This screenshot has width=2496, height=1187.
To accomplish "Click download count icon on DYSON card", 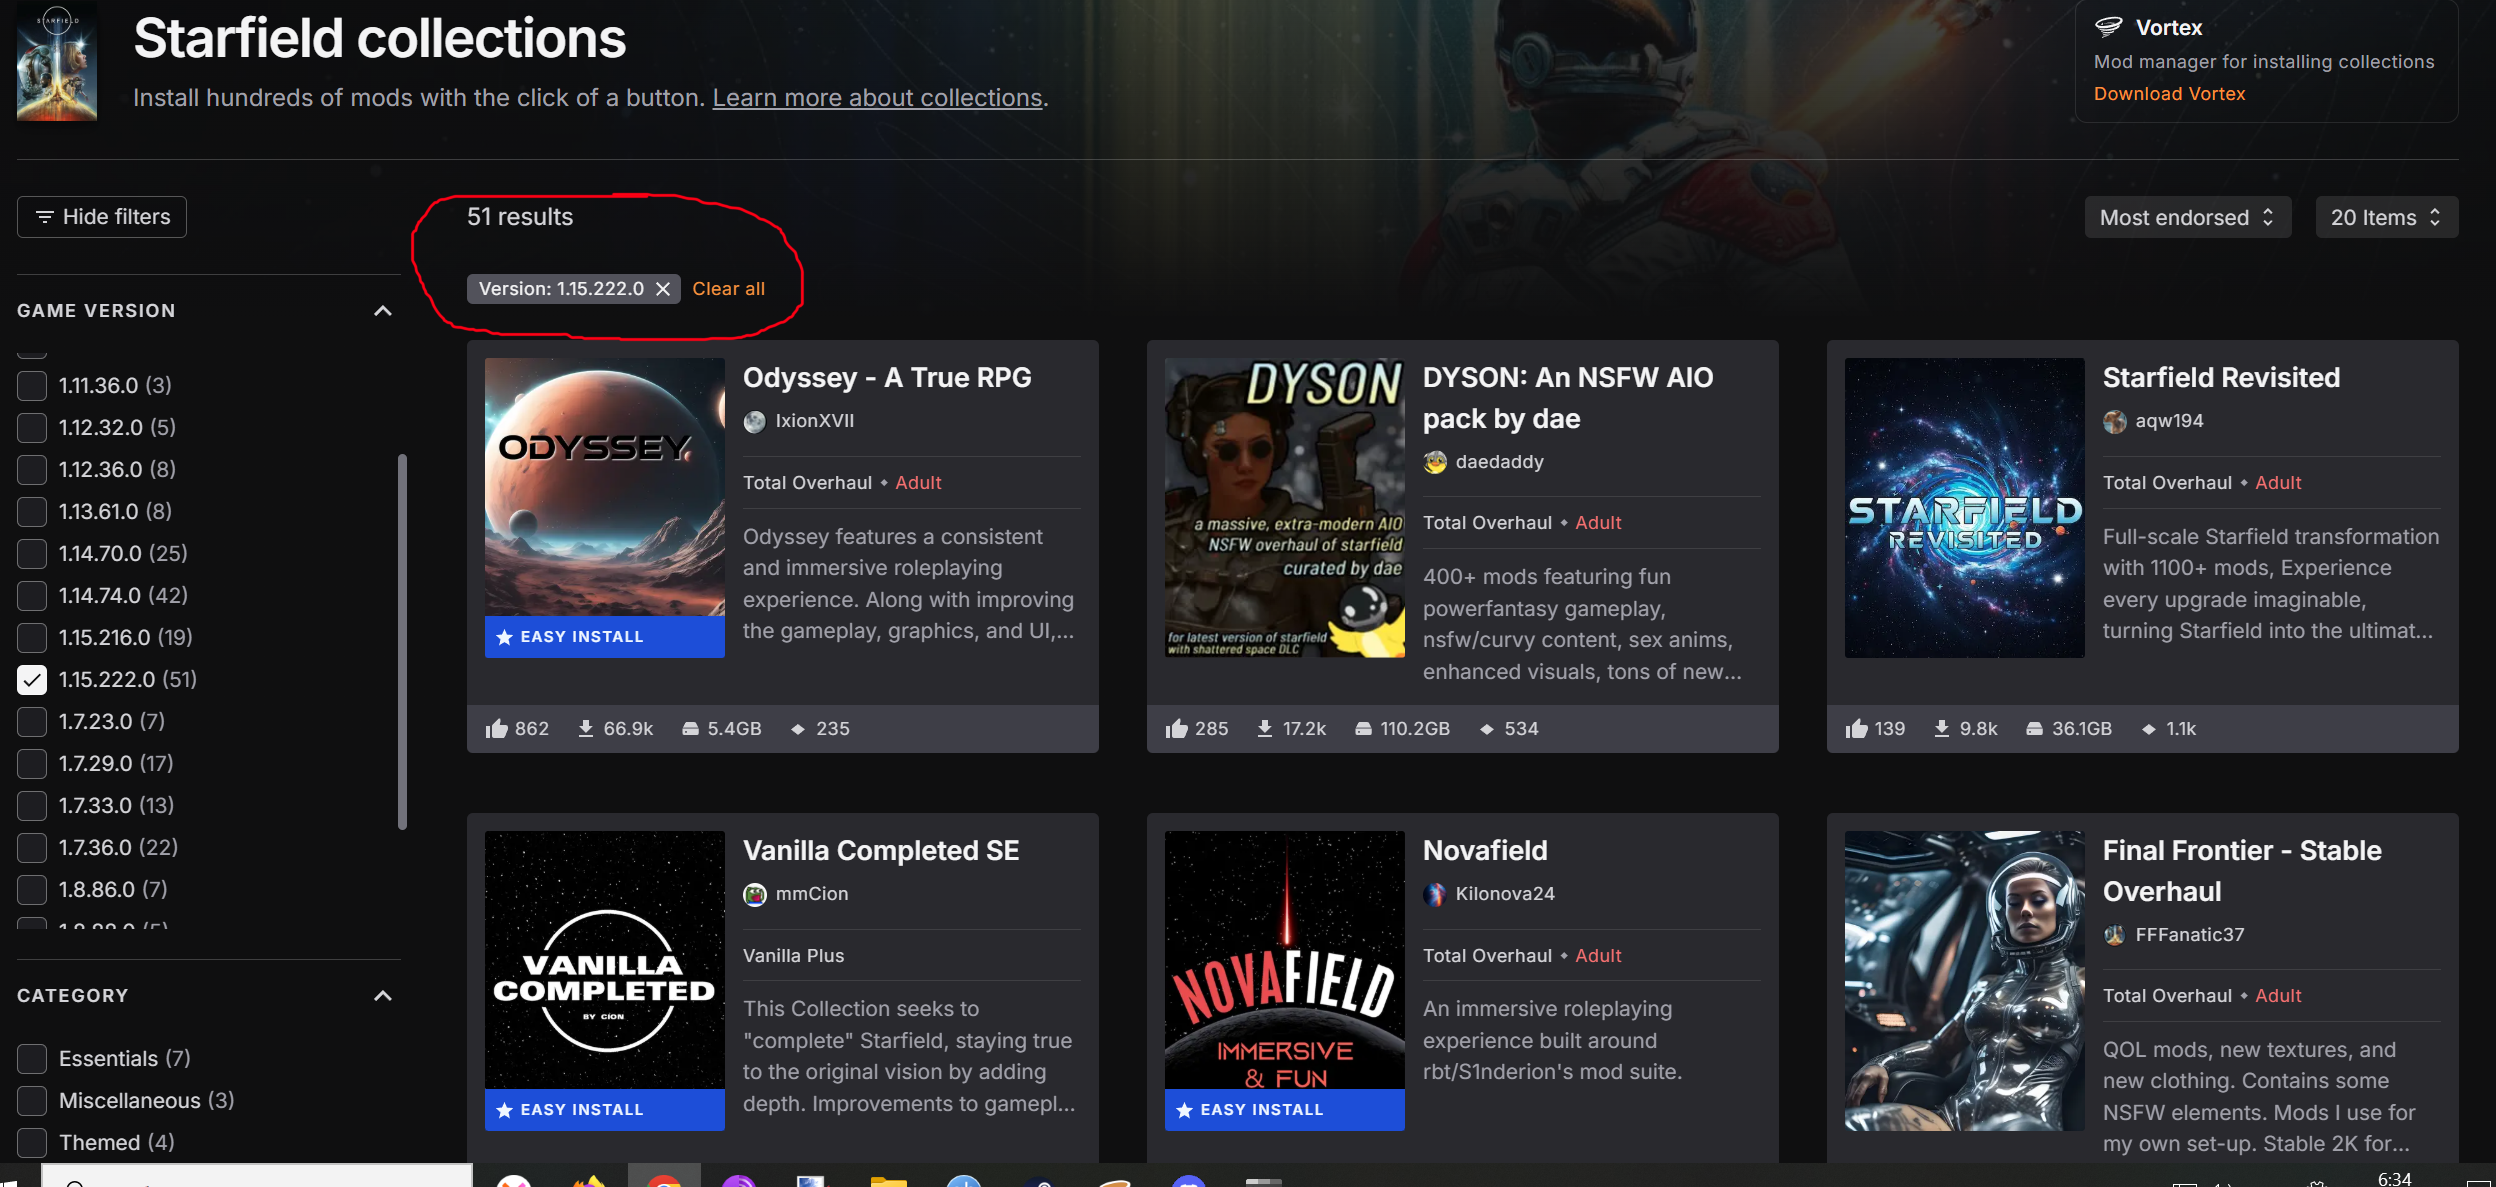I will tap(1265, 729).
